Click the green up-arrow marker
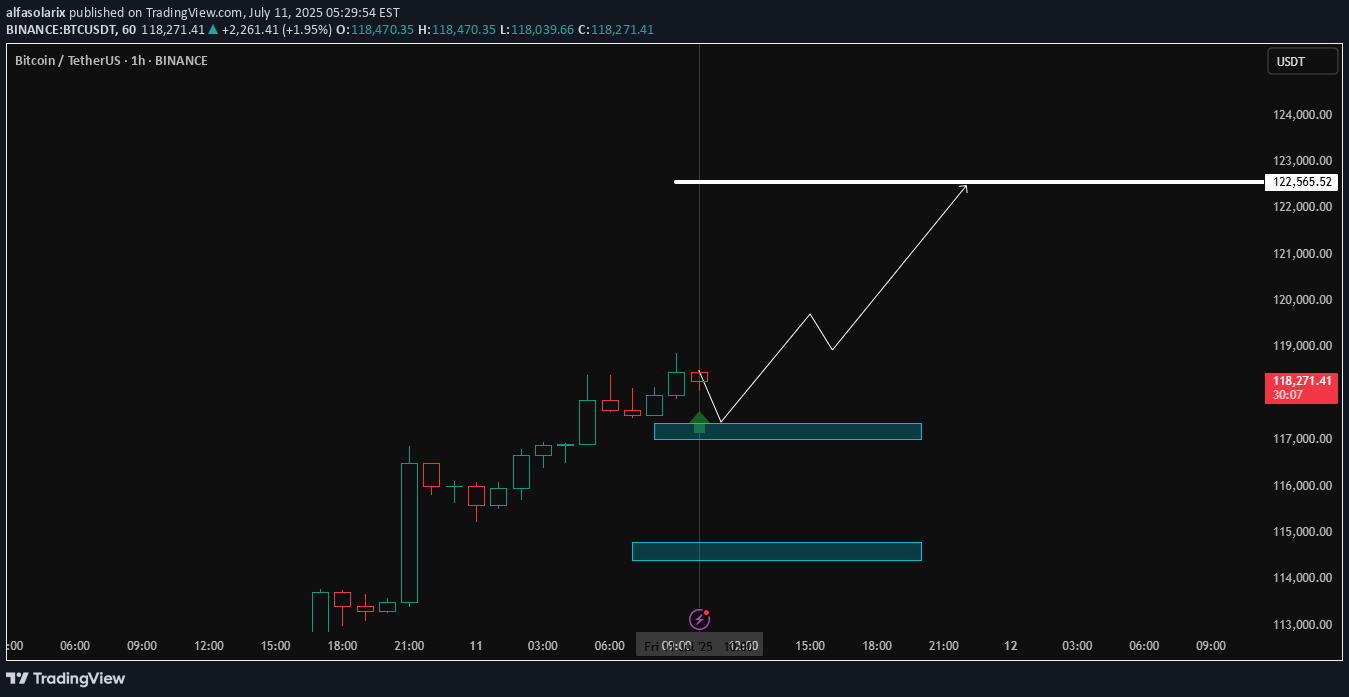This screenshot has width=1349, height=697. coord(699,422)
